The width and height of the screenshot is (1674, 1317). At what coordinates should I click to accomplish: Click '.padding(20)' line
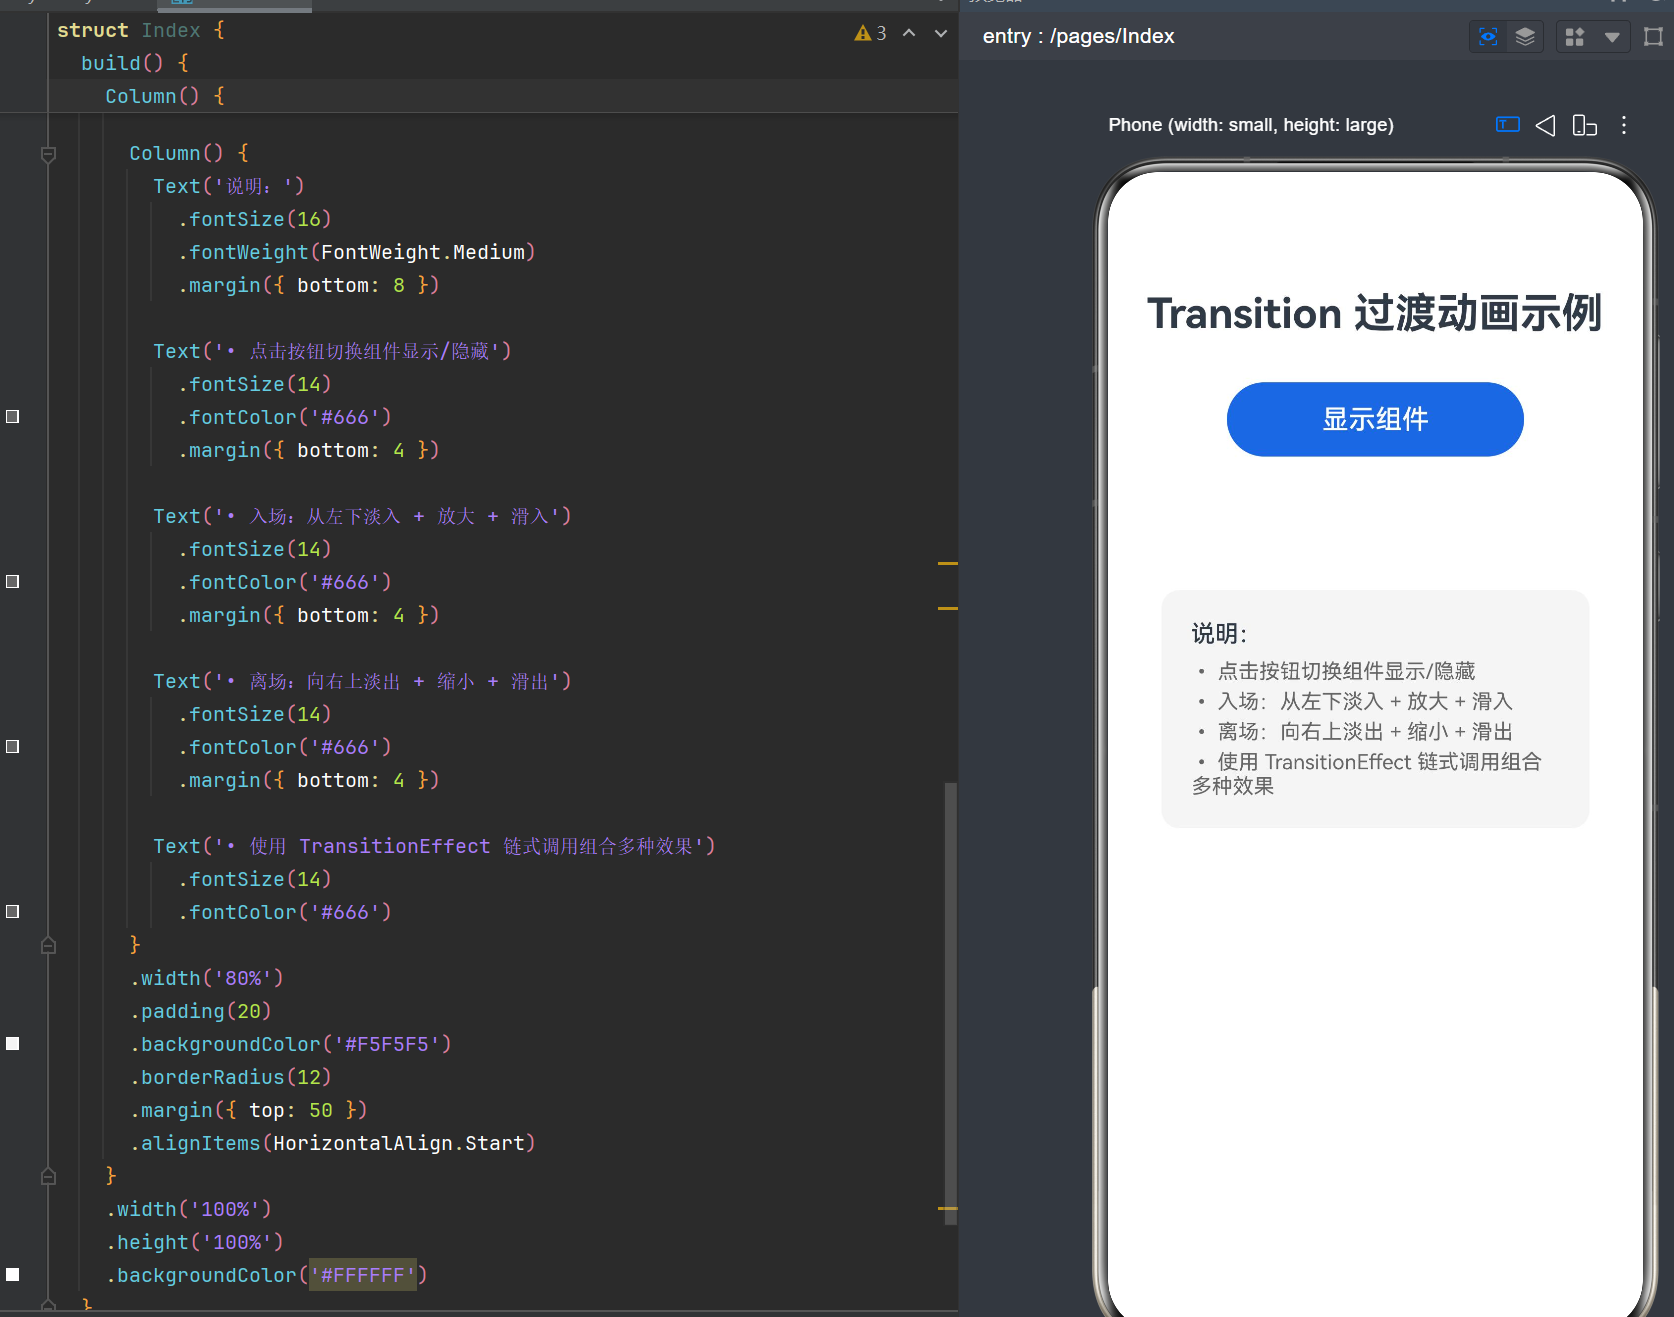point(200,1011)
